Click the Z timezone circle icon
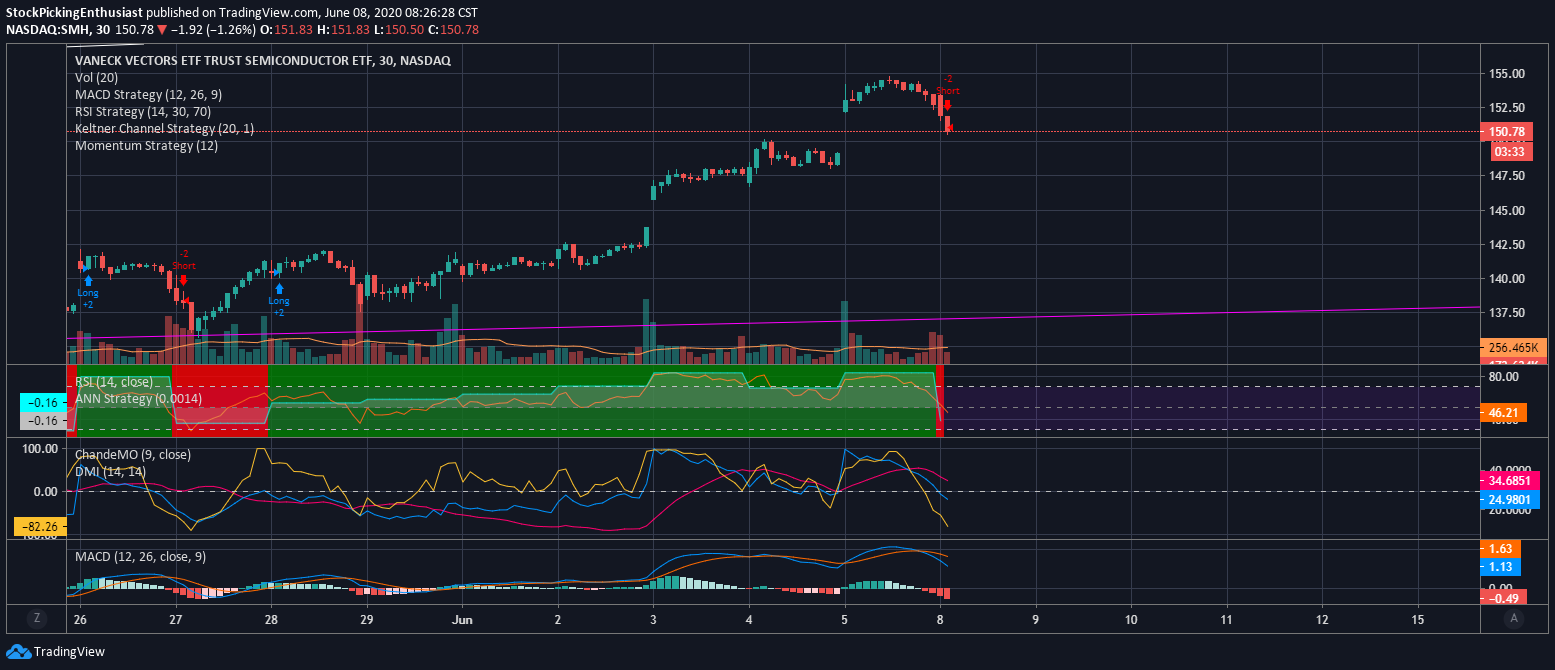Screen dimensions: 1555x670 pyautogui.click(x=37, y=618)
